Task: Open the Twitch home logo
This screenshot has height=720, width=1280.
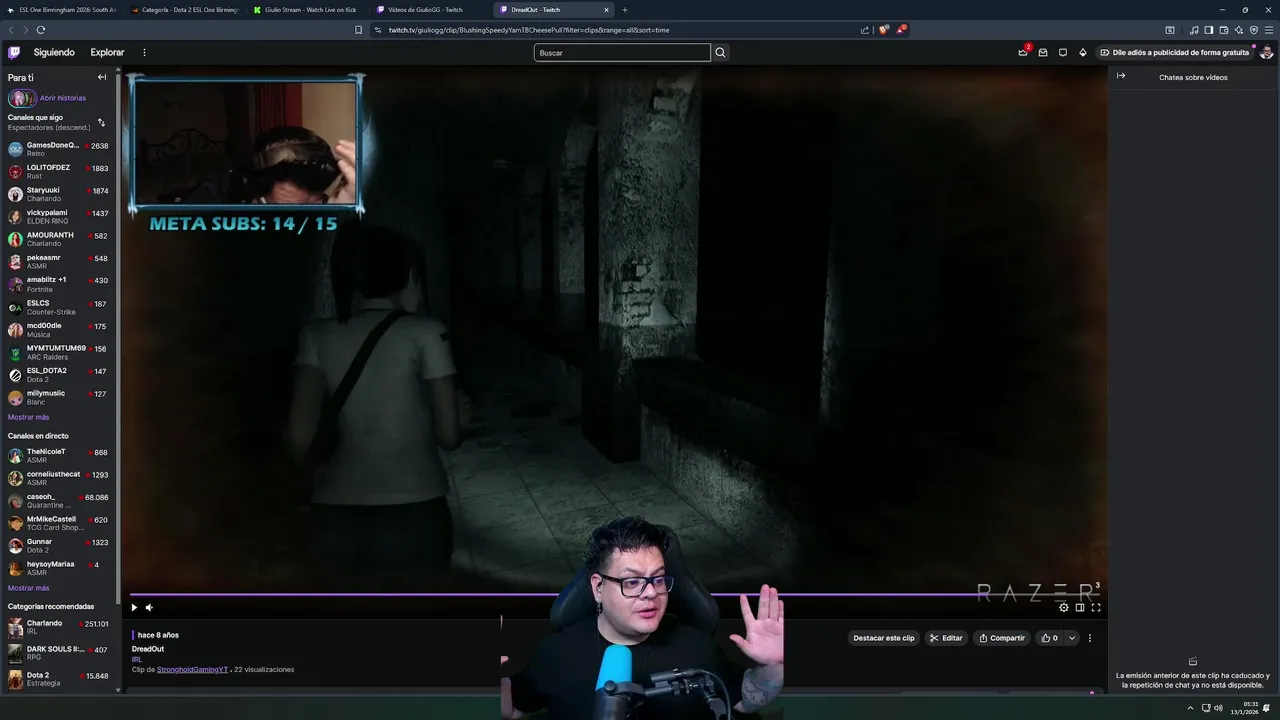Action: (x=14, y=52)
